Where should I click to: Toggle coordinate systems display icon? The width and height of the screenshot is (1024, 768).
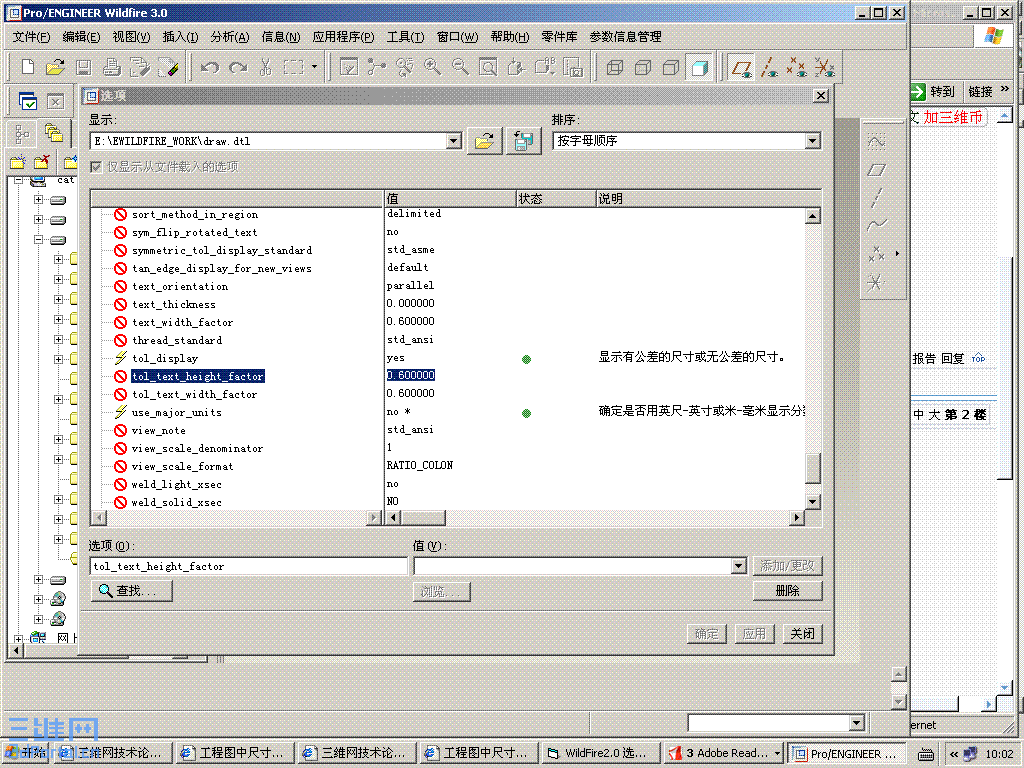[824, 67]
